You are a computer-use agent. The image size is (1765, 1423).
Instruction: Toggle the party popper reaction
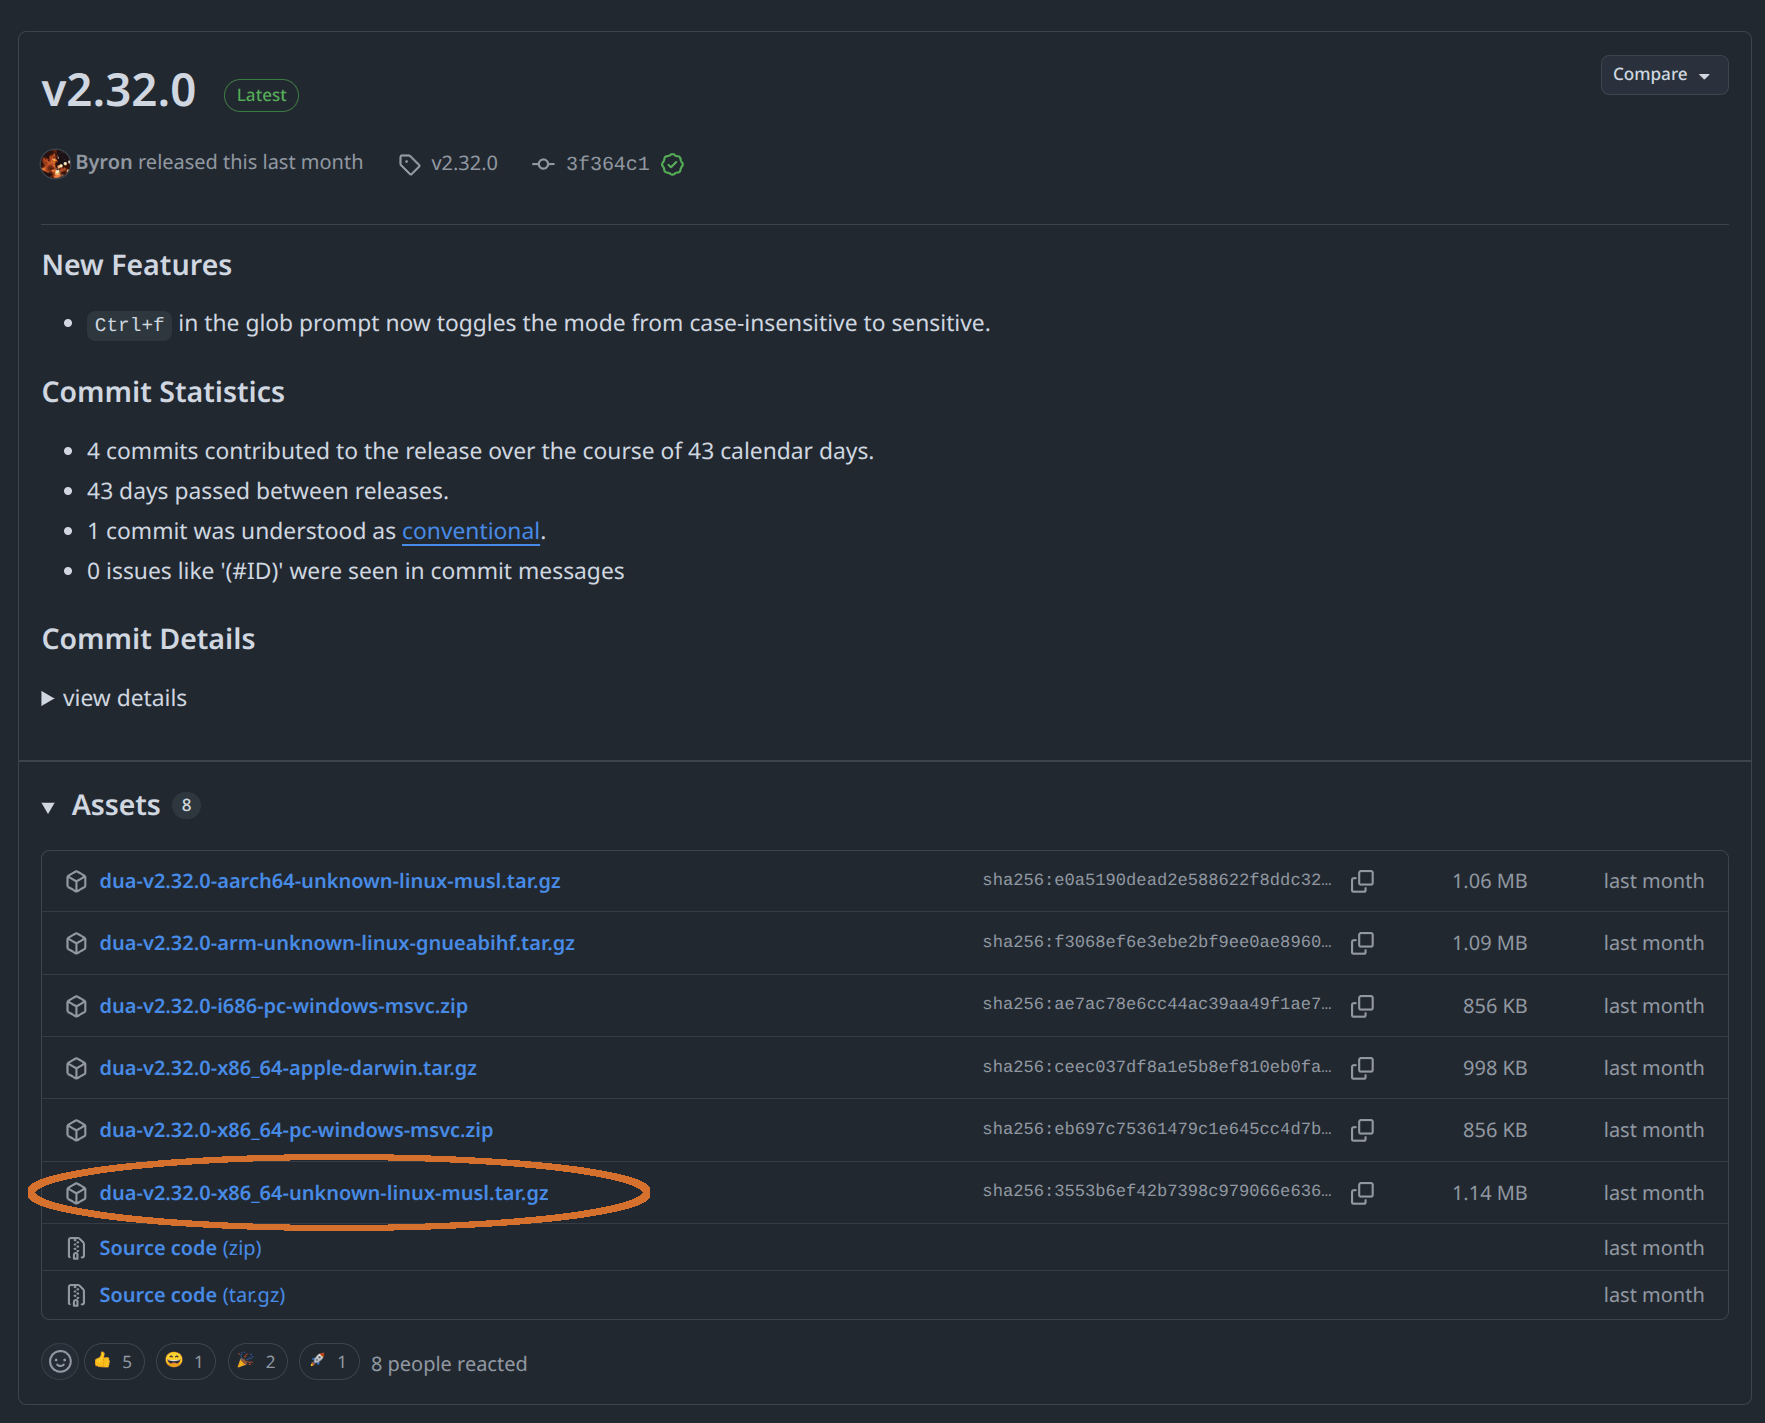257,1362
